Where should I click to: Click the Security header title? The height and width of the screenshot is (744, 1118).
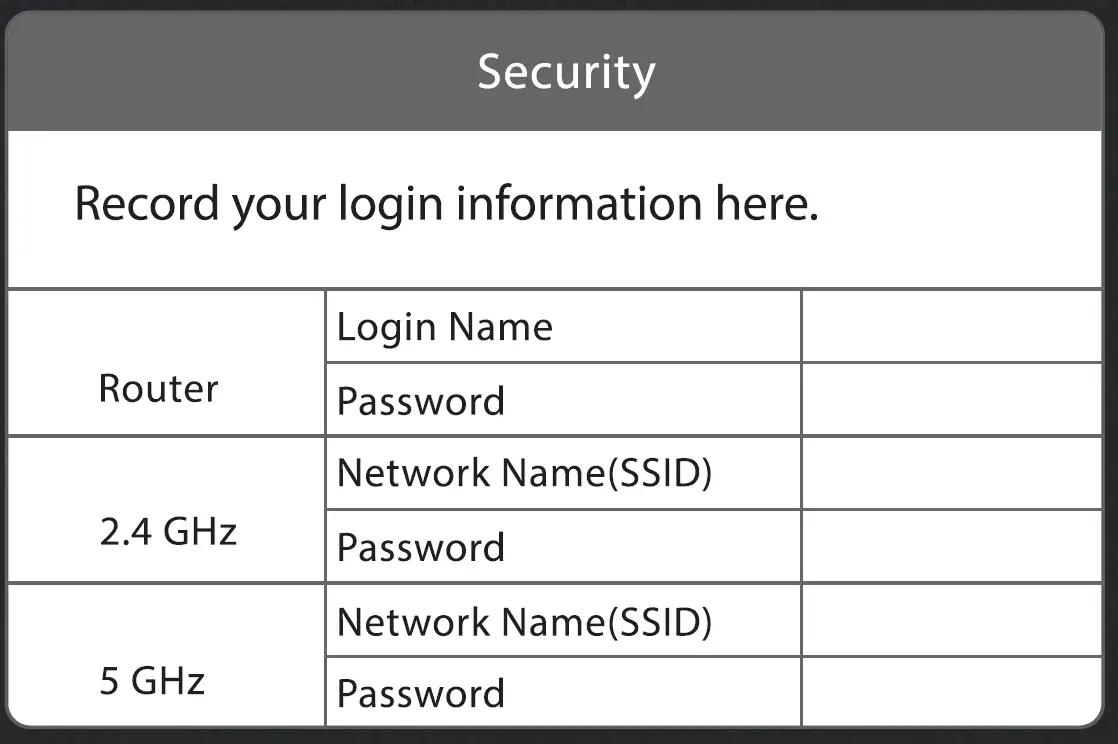pos(566,73)
